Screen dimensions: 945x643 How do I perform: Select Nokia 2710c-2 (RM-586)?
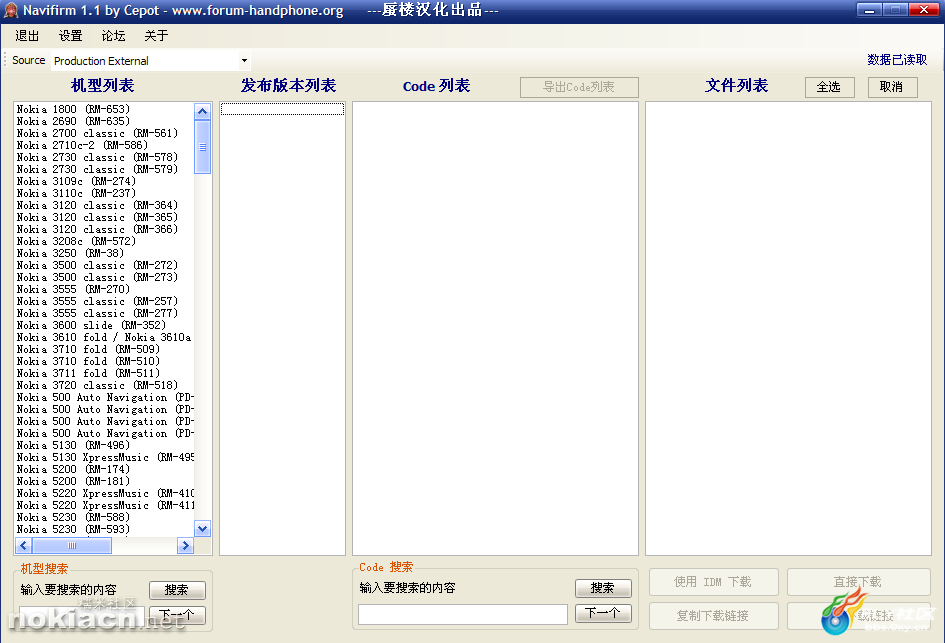(x=83, y=145)
